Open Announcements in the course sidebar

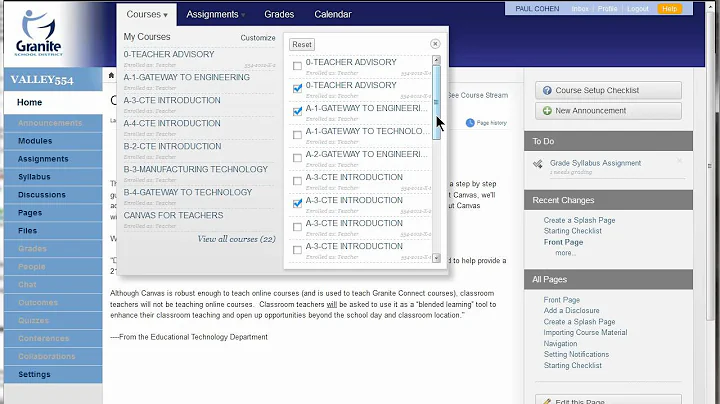53,123
